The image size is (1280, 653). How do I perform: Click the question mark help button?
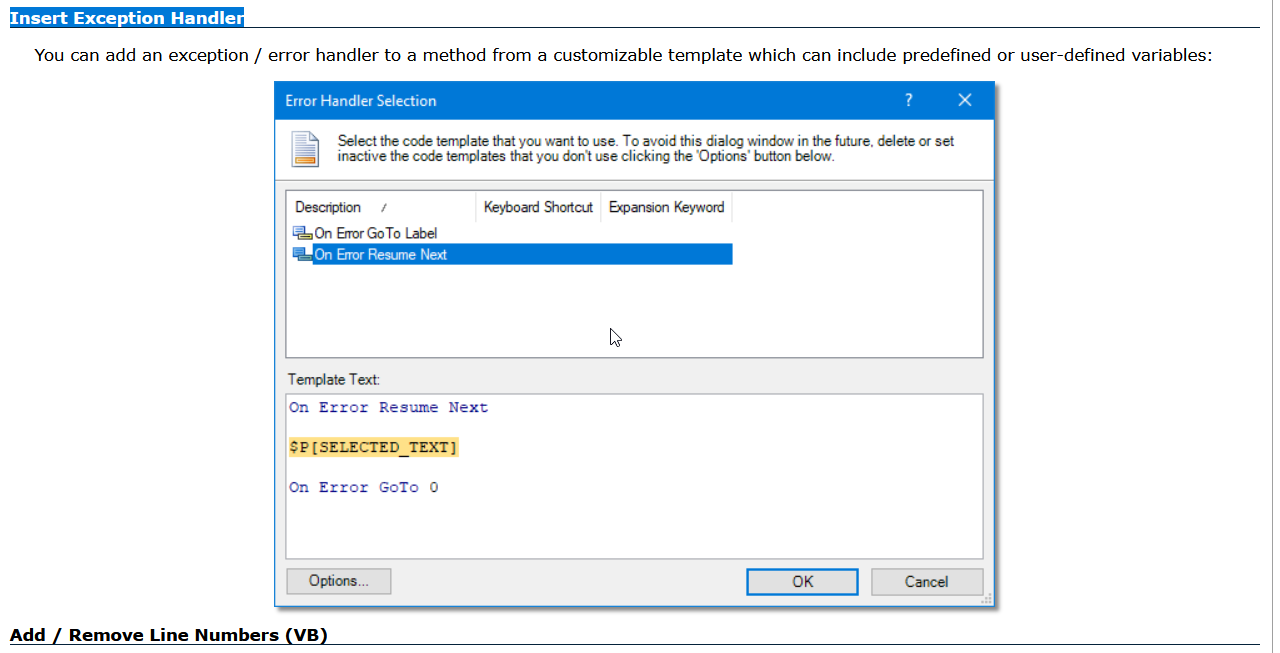pyautogui.click(x=908, y=100)
